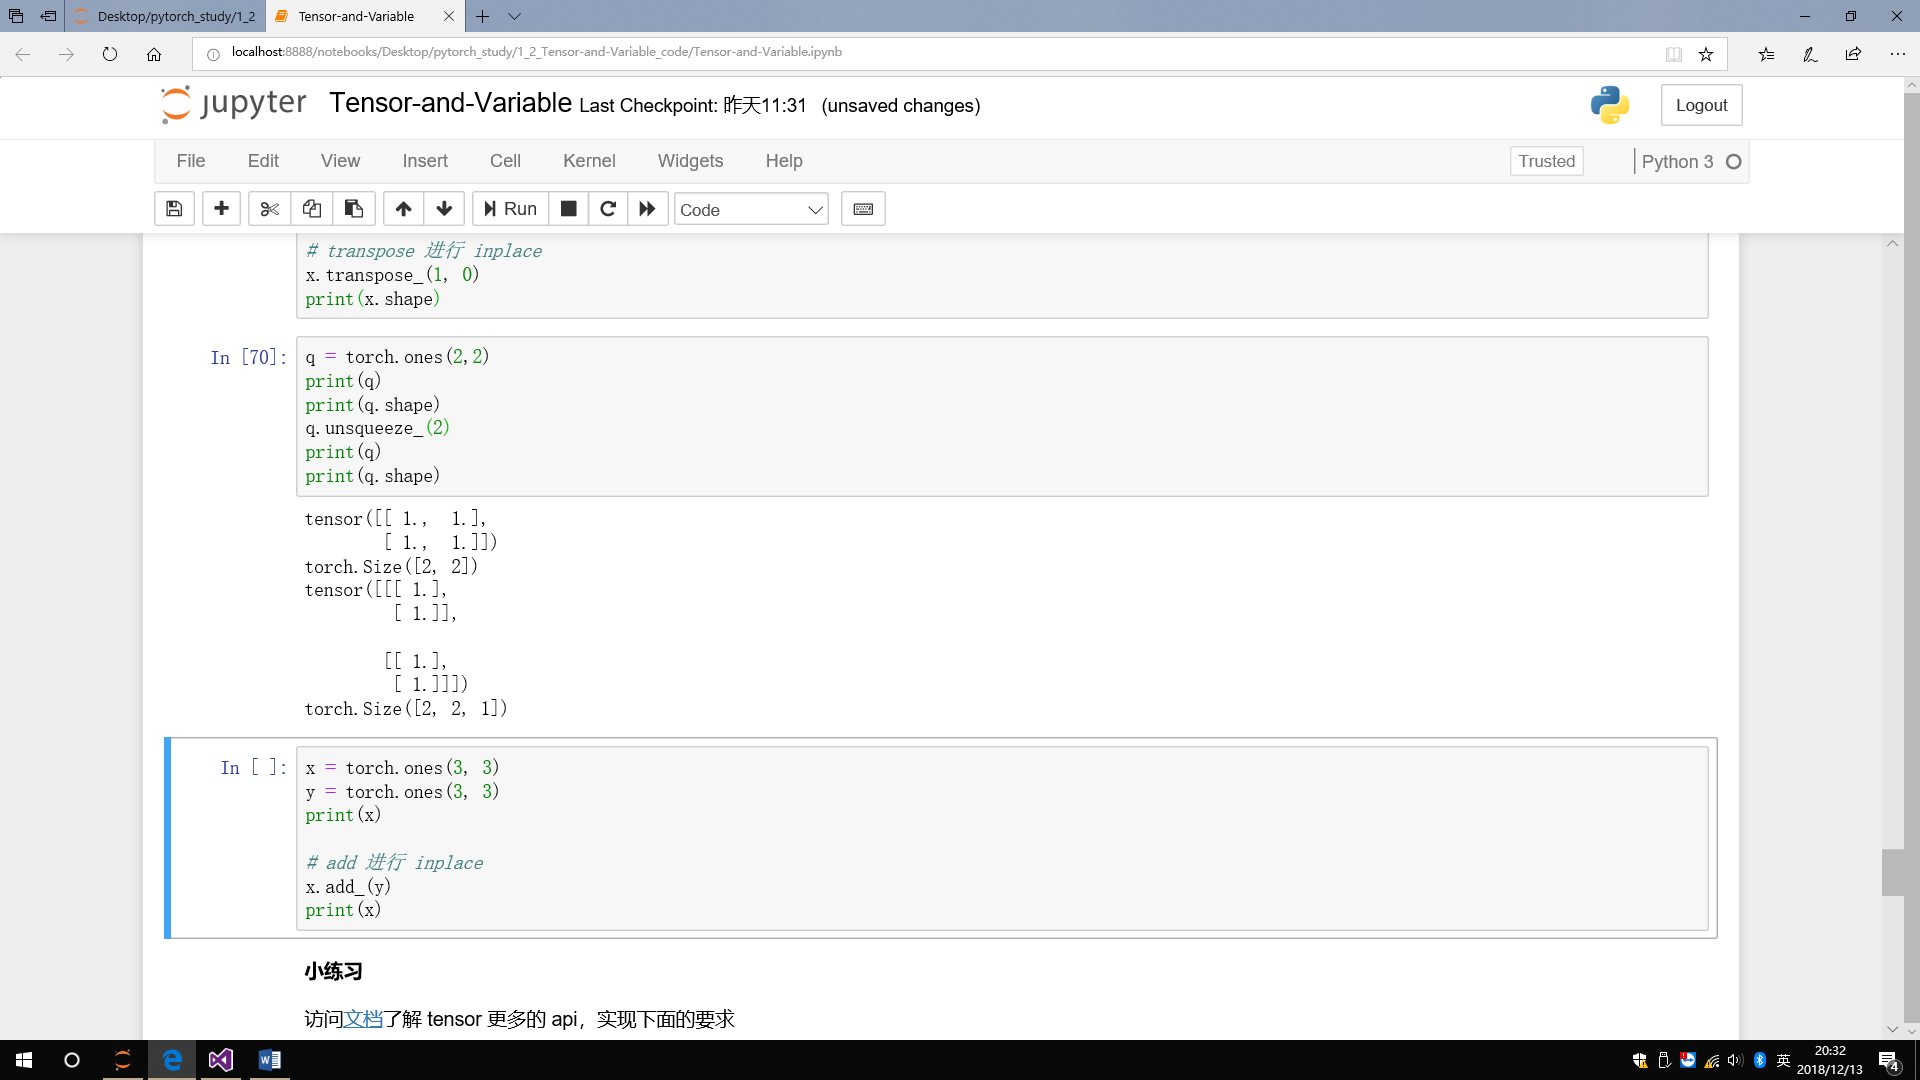
Task: Open the browser tab list chevron
Action: [x=514, y=16]
